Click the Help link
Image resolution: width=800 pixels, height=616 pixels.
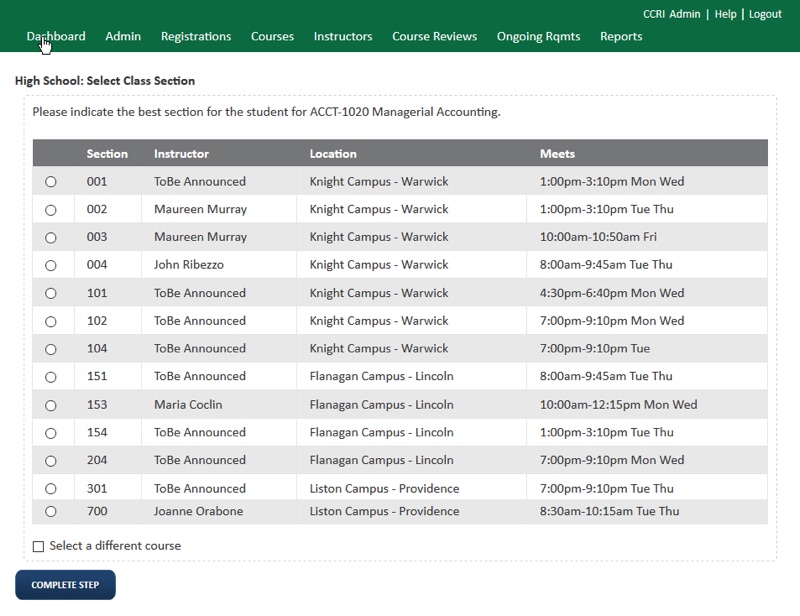725,14
